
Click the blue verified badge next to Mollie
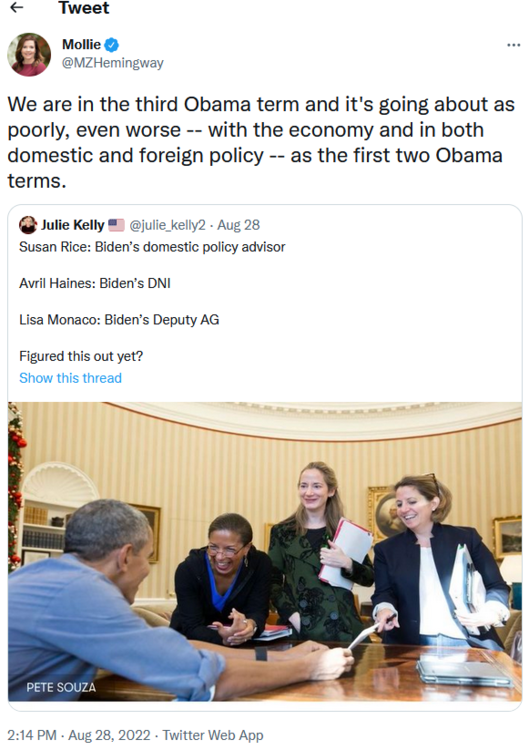pos(111,45)
